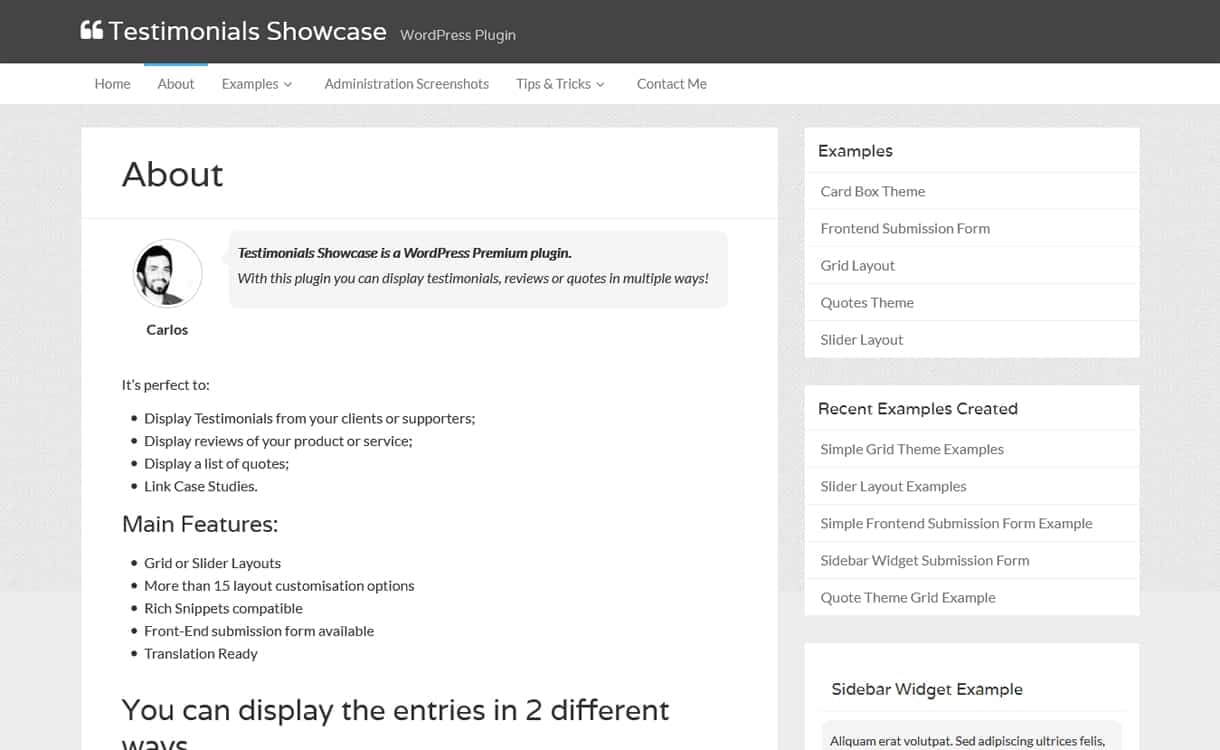Click the Sidebar Widget Example heading
Viewport: 1220px width, 750px height.
926,689
